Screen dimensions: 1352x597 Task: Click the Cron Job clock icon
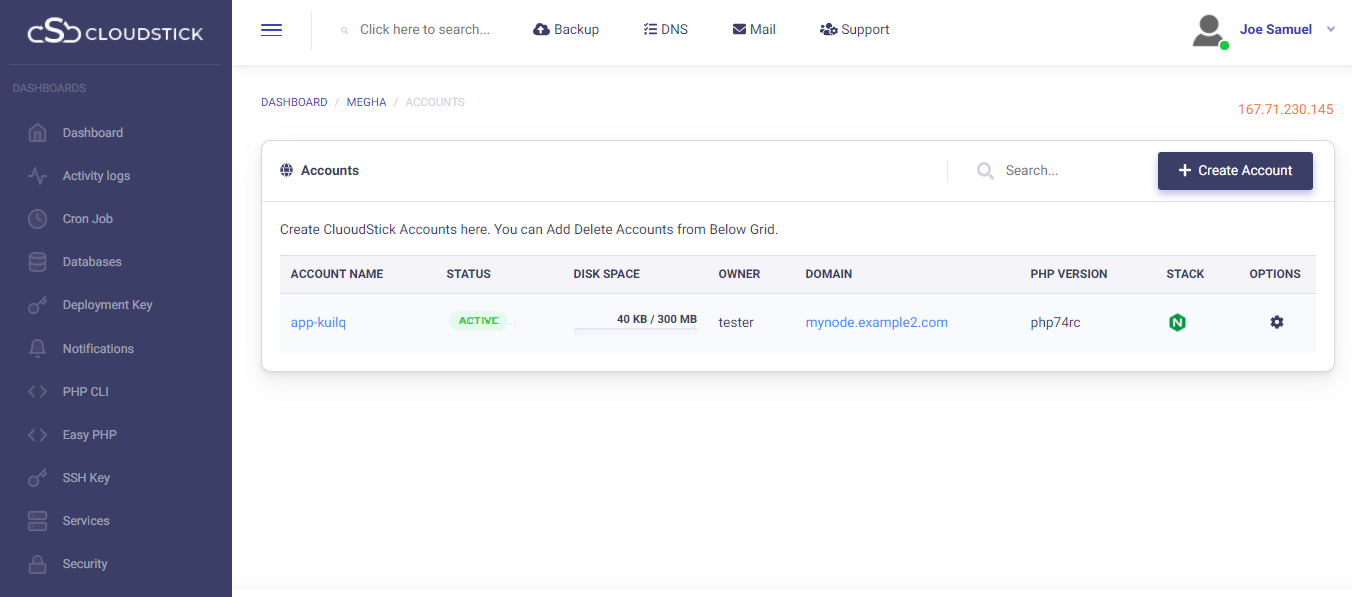(x=38, y=219)
